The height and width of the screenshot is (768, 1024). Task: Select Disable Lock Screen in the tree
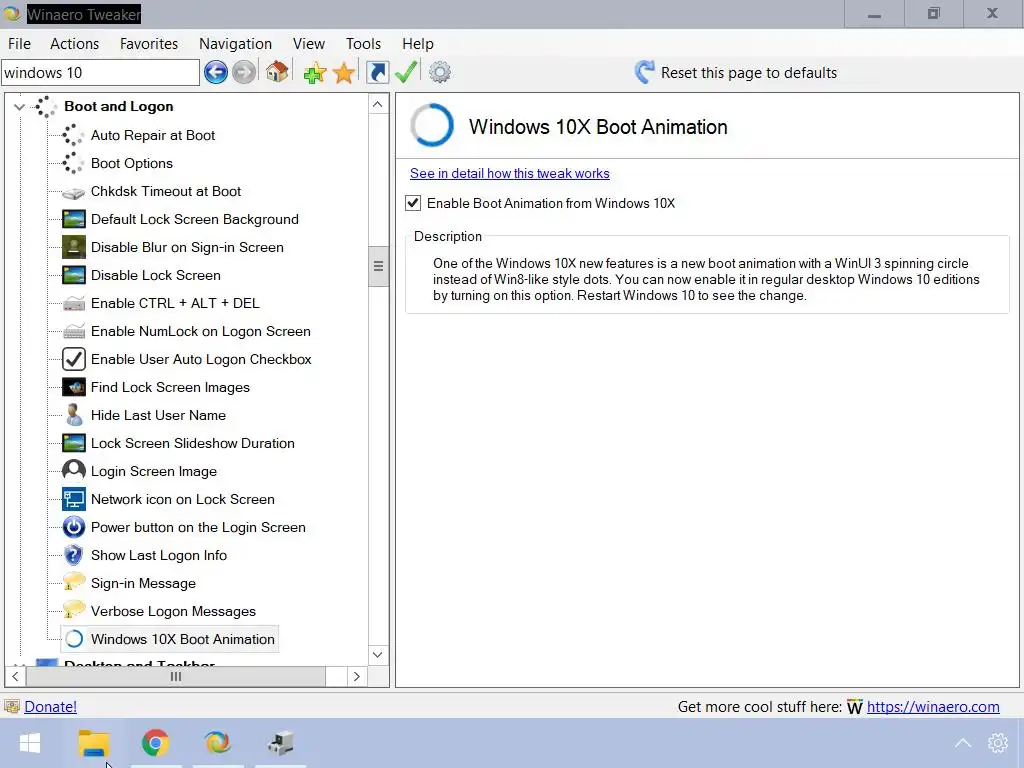155,276
